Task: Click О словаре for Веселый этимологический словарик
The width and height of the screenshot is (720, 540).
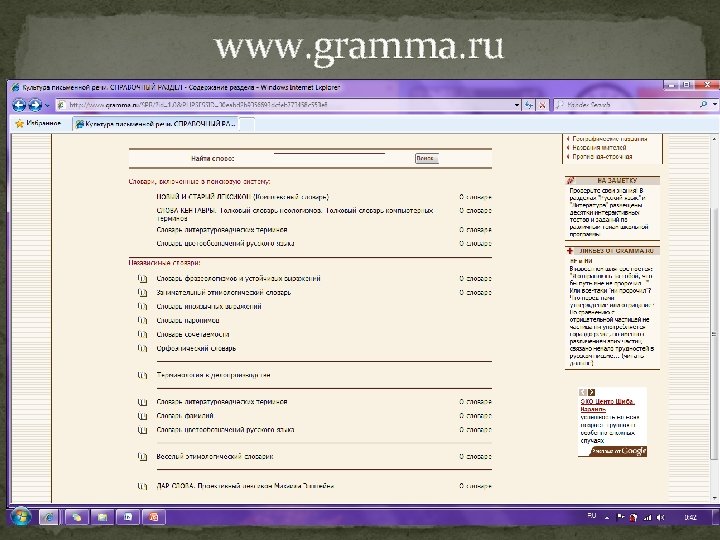Action: [475, 457]
